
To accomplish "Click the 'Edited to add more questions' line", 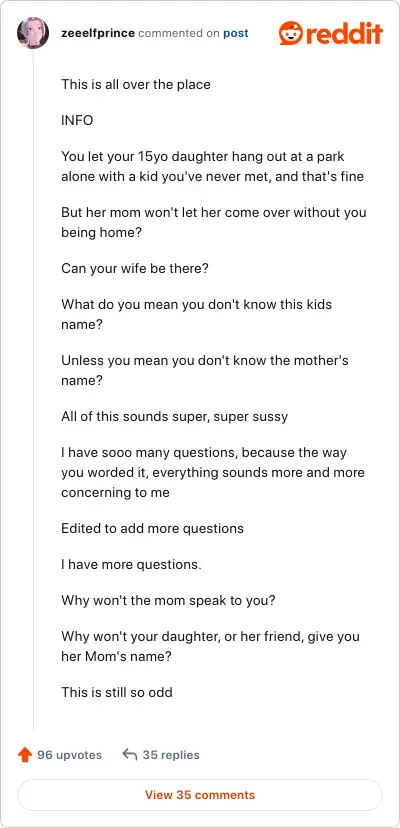I will [152, 528].
